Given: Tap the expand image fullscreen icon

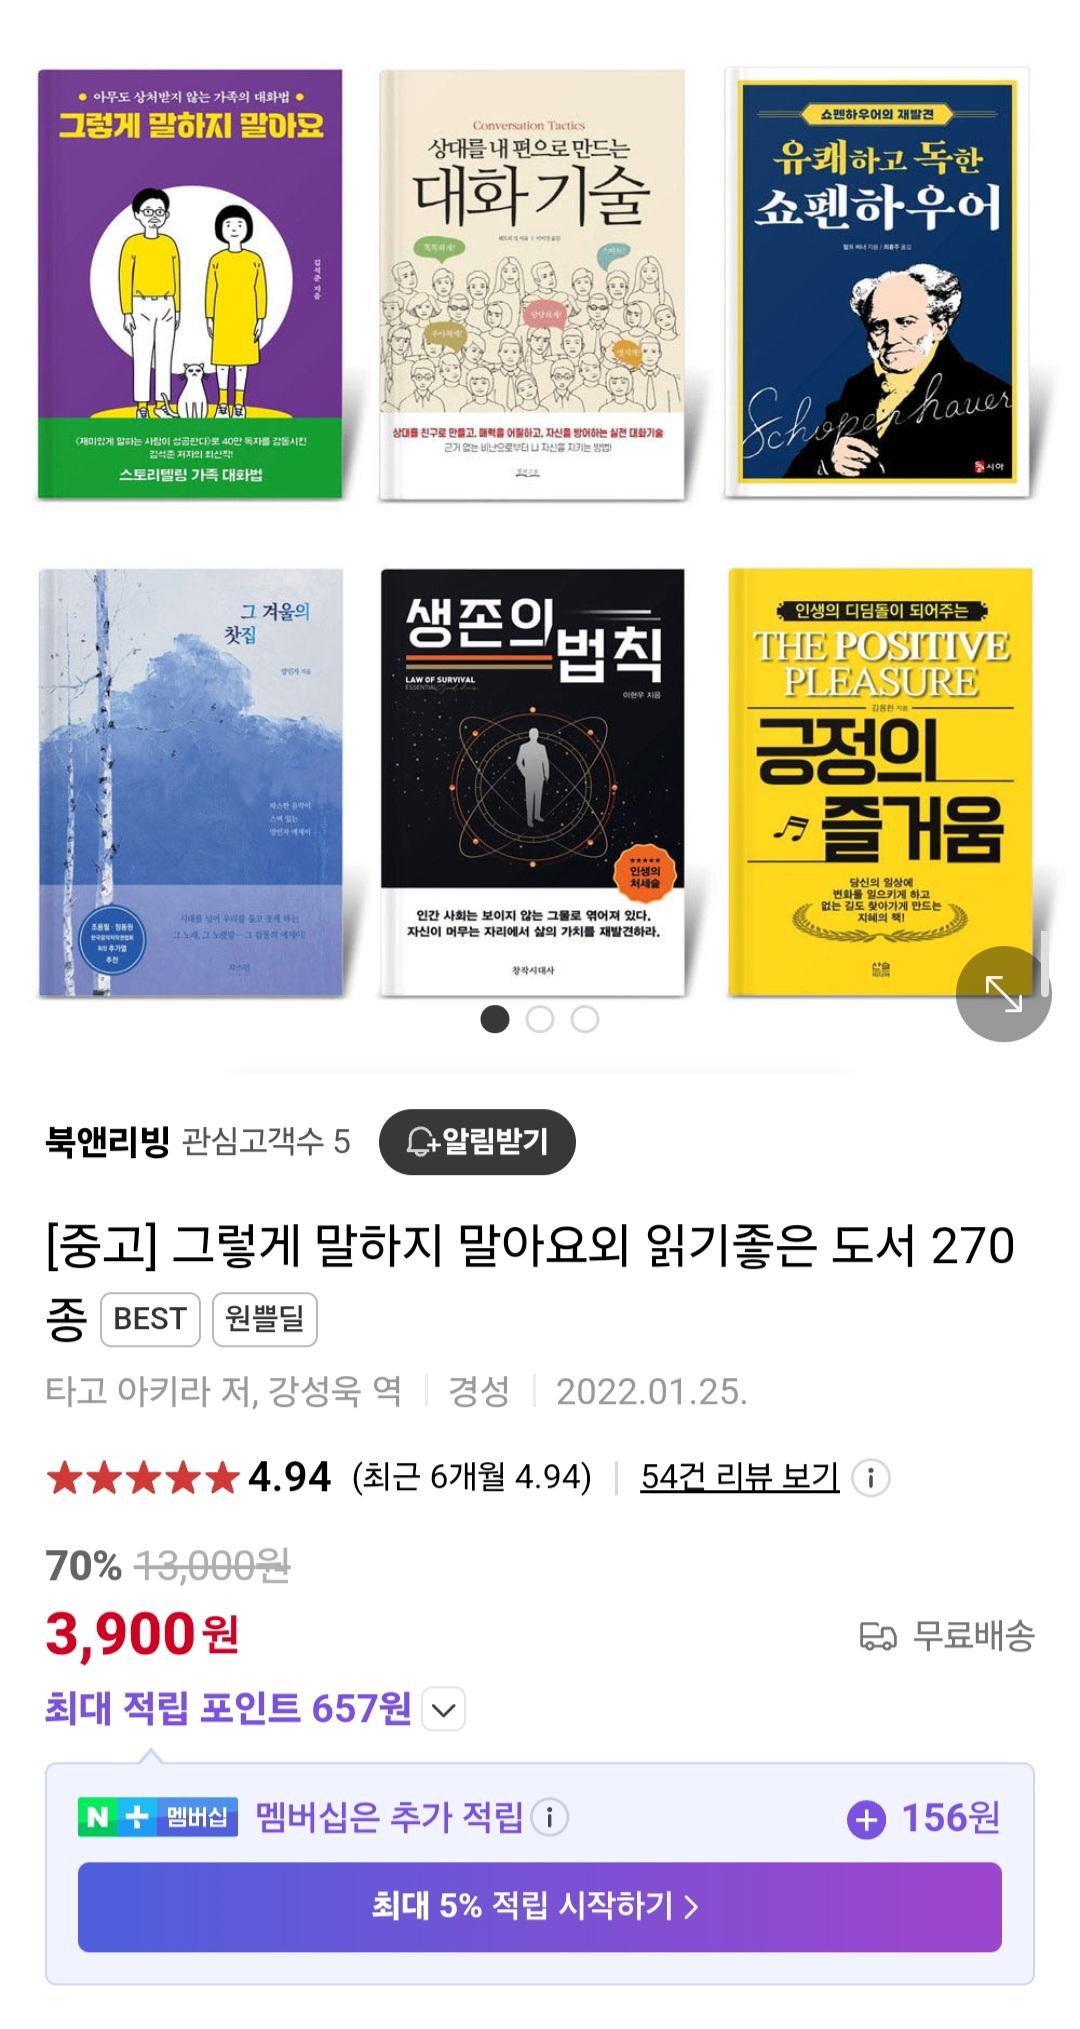Looking at the screenshot, I should 1003,993.
